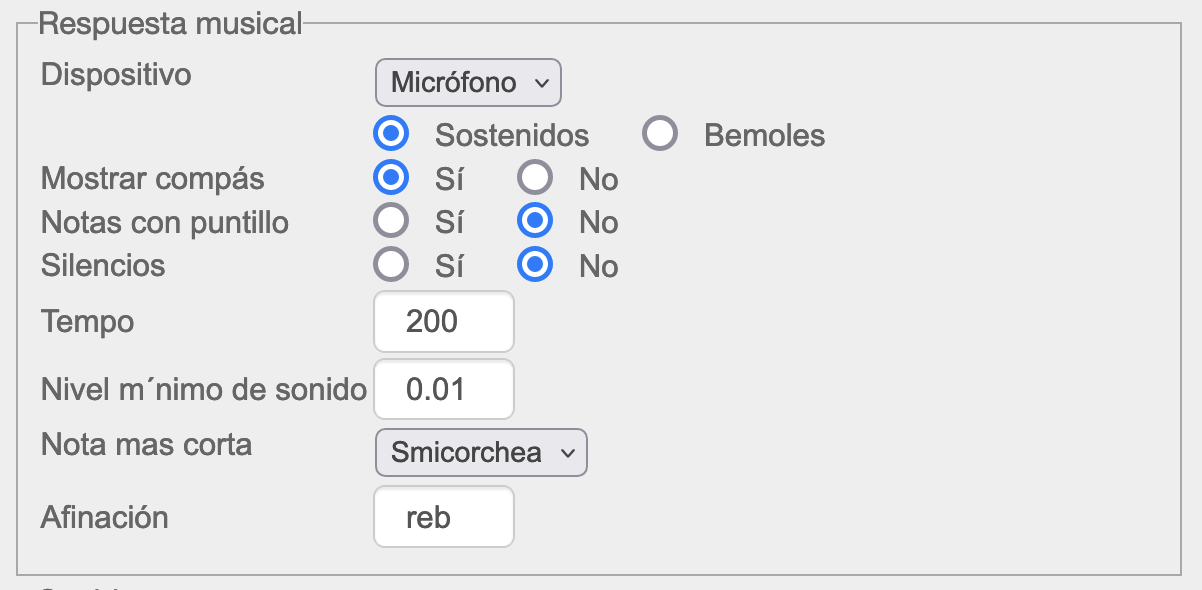Choose the Bemoles radio option
This screenshot has height=590, width=1202.
coord(660,134)
